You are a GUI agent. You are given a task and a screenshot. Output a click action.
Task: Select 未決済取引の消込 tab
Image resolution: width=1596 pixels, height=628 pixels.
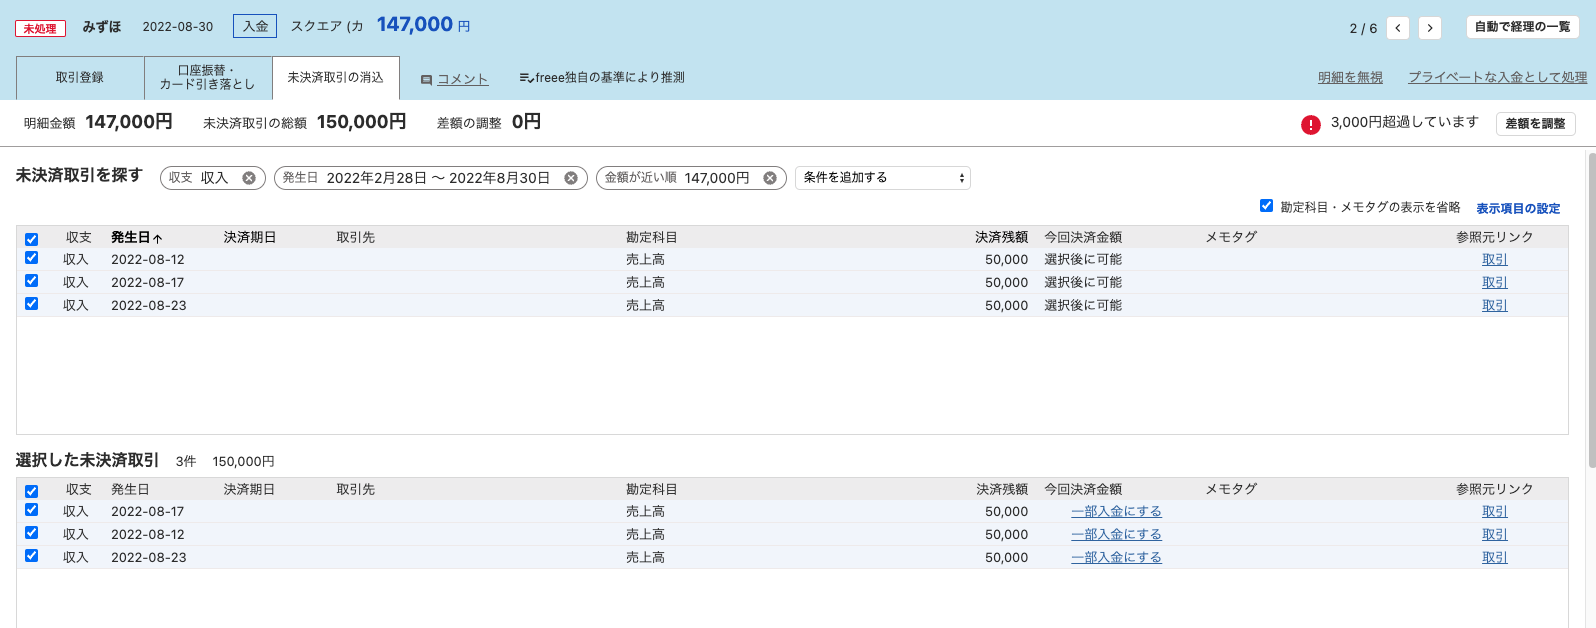pos(336,78)
